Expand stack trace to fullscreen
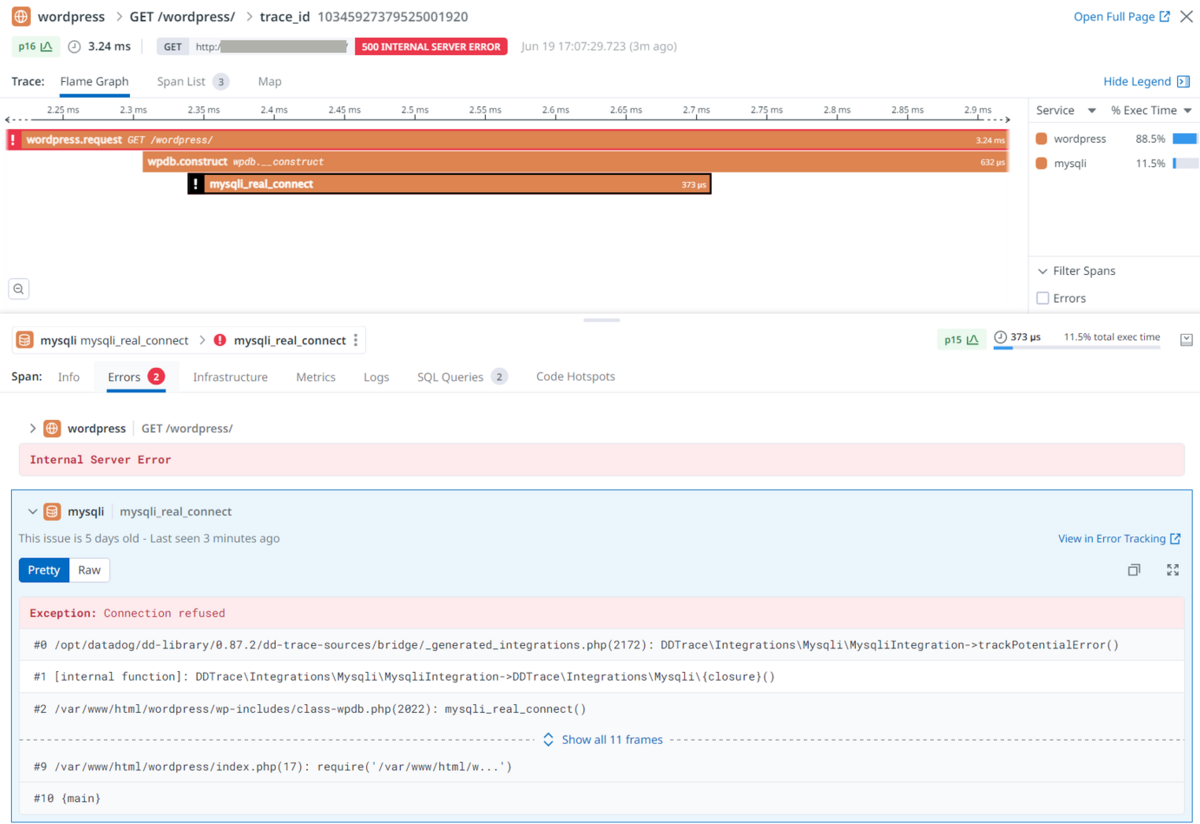 [x=1173, y=570]
